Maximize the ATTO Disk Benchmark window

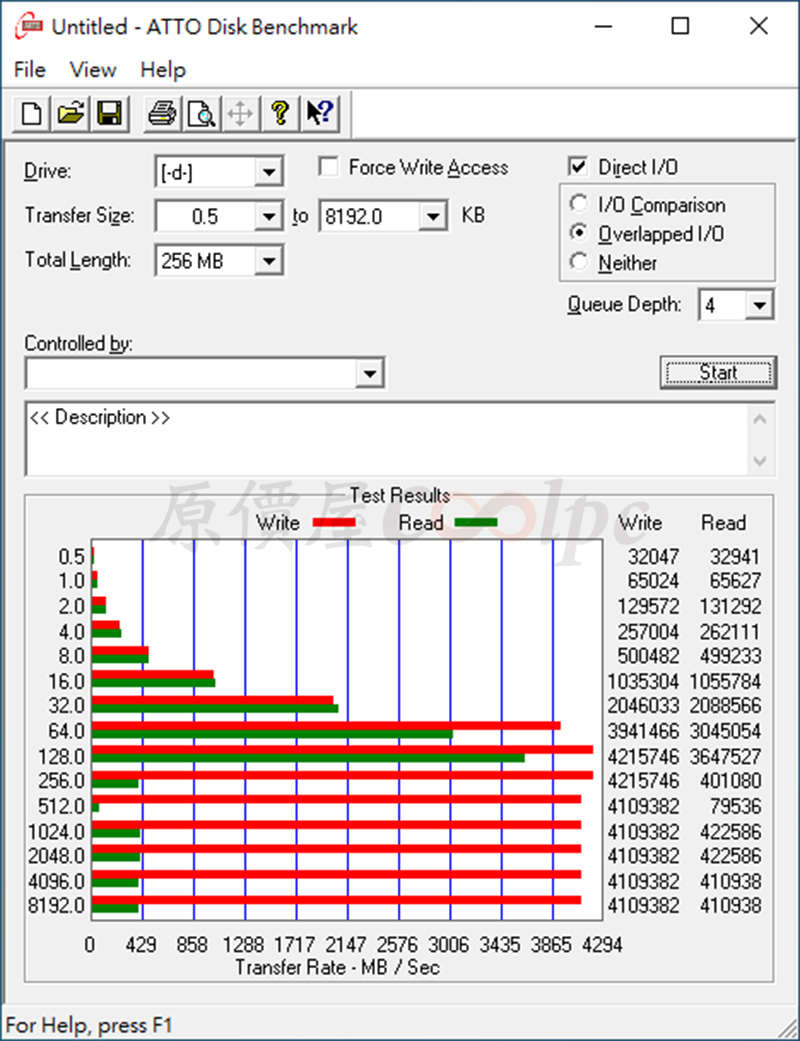coord(680,27)
